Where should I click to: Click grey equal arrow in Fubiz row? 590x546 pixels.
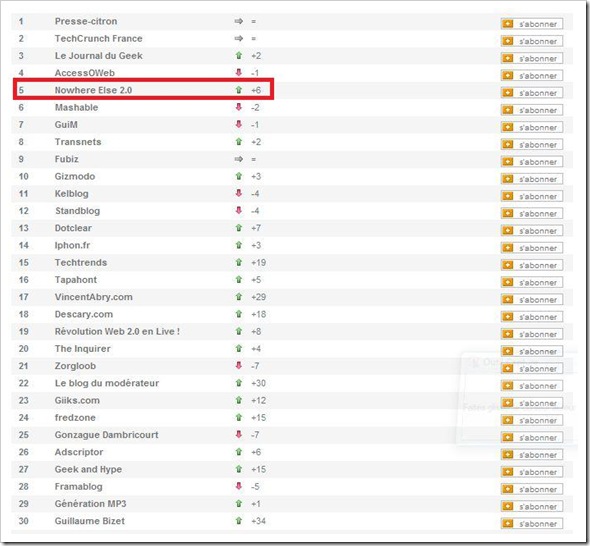pyautogui.click(x=239, y=159)
